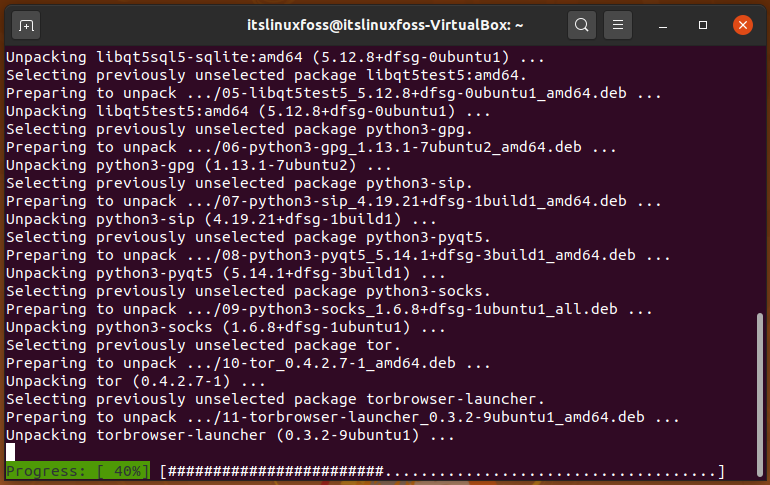The height and width of the screenshot is (485, 770).
Task: Click line with '10-tor_0.4.2.7-1_amd64.deb'
Action: (248, 363)
